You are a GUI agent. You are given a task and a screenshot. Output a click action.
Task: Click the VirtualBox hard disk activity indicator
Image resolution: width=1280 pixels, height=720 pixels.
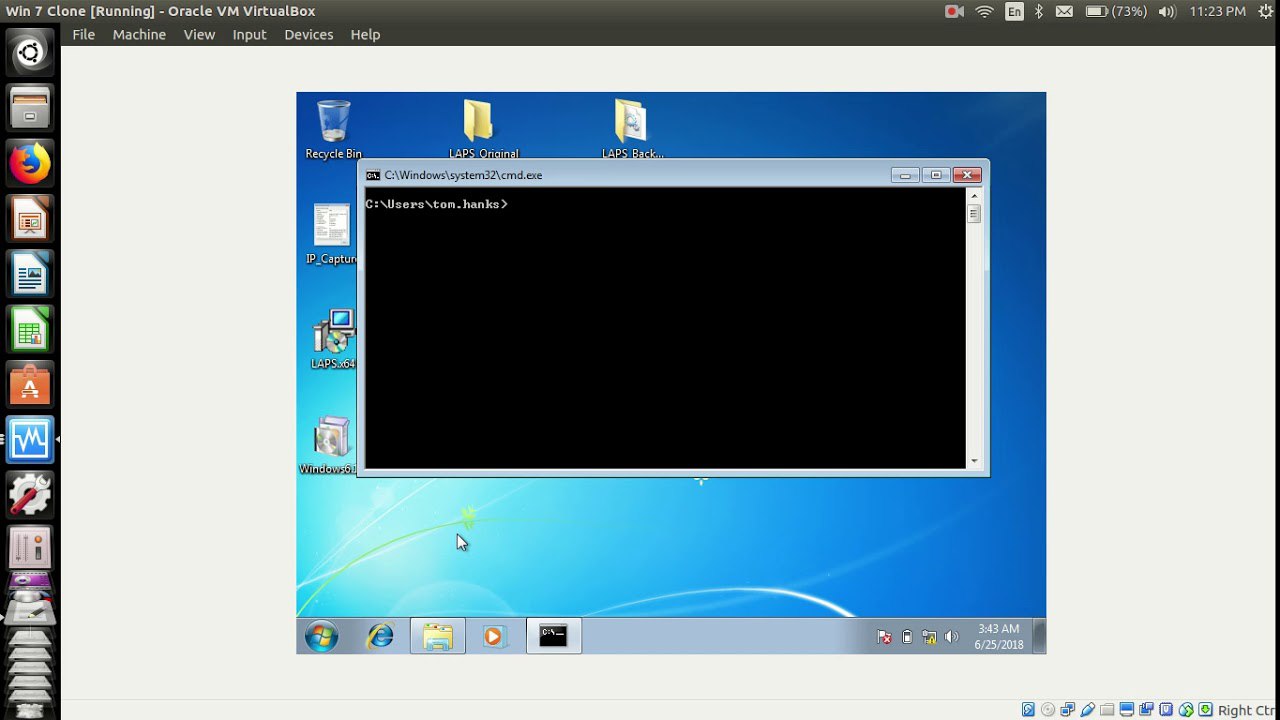1028,710
